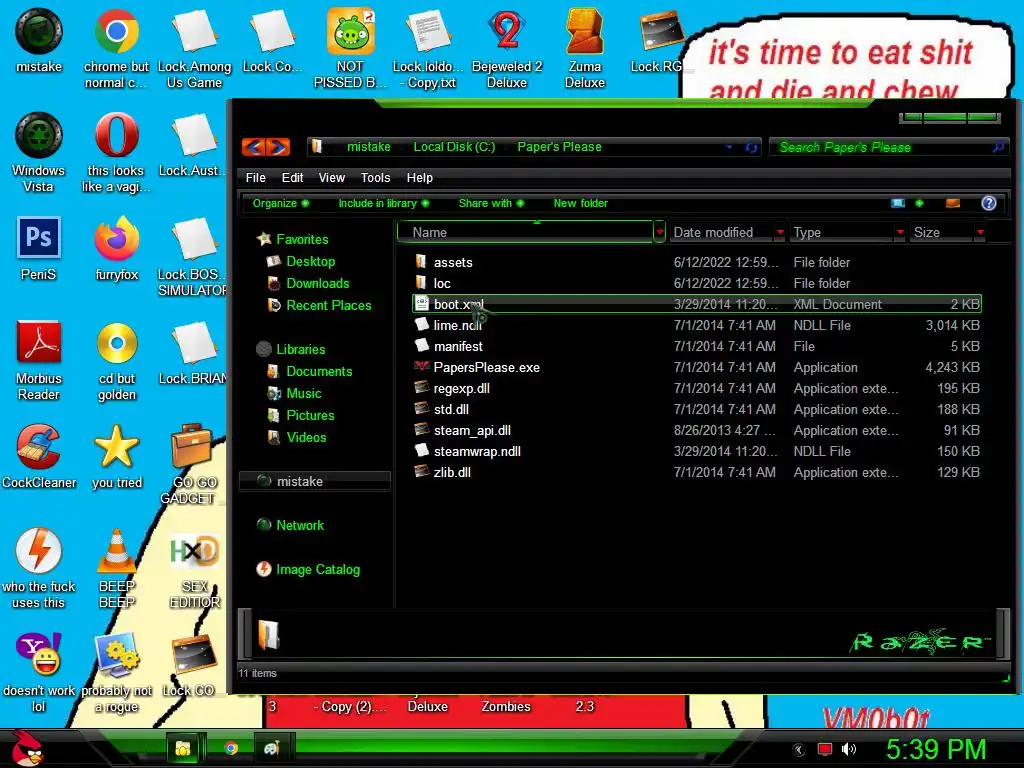Open Network in the navigation pane
The image size is (1024, 768).
[300, 525]
